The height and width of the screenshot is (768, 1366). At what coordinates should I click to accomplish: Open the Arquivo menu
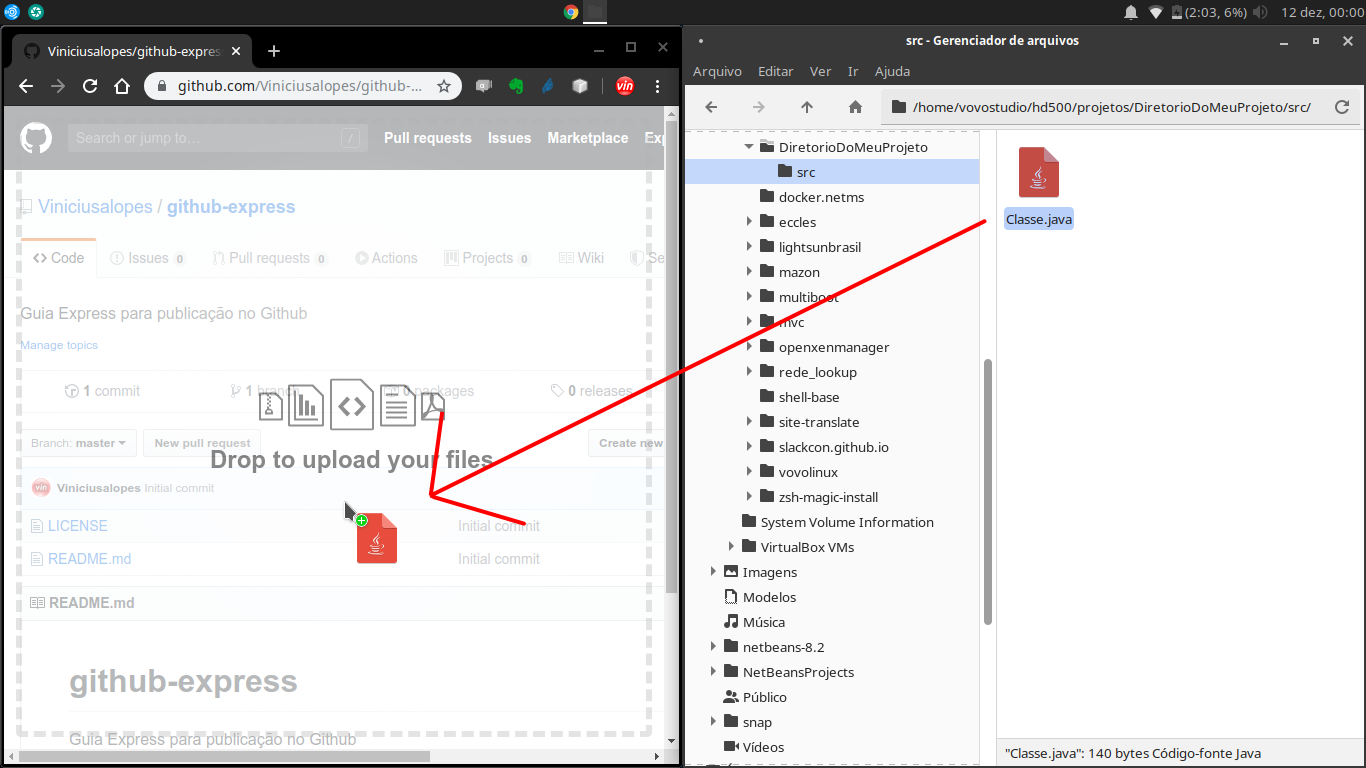click(717, 71)
